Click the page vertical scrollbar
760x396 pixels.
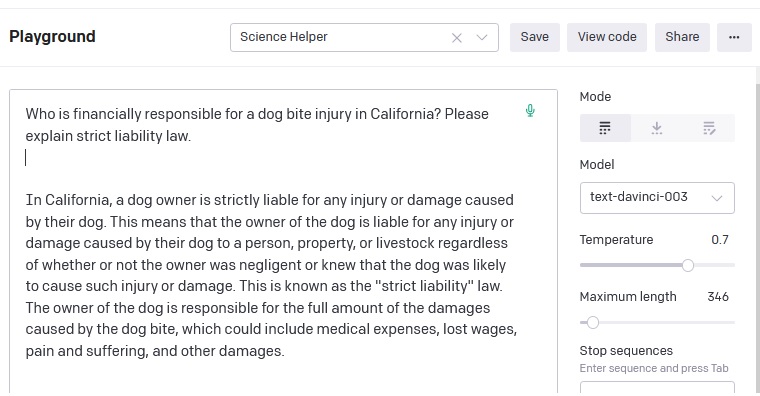point(757,231)
